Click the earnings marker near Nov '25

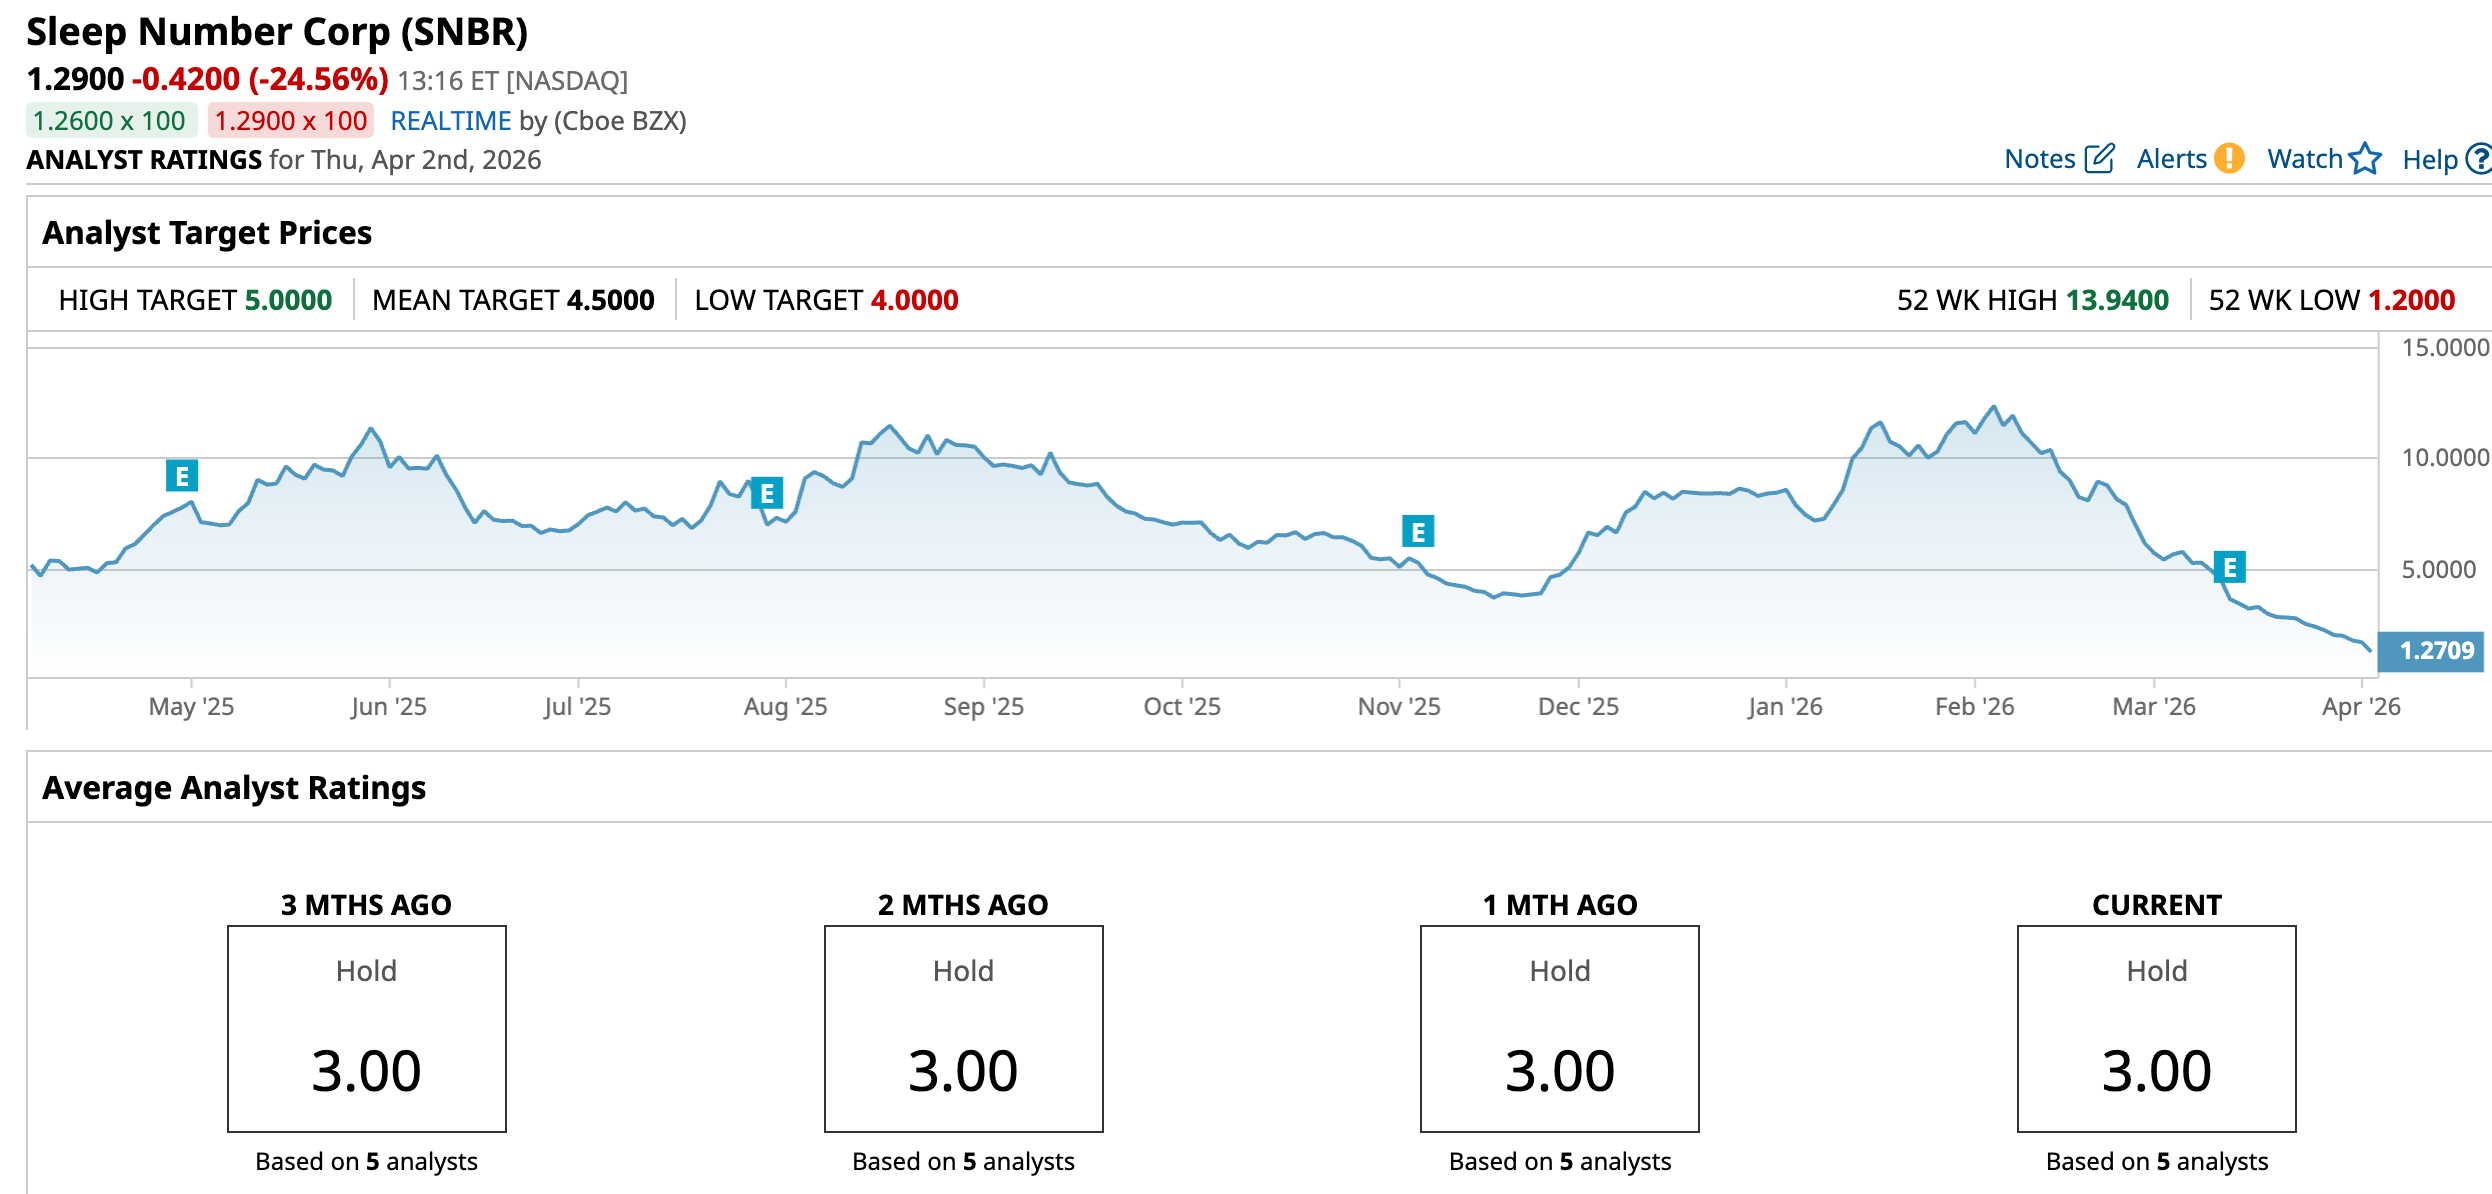click(x=1418, y=532)
